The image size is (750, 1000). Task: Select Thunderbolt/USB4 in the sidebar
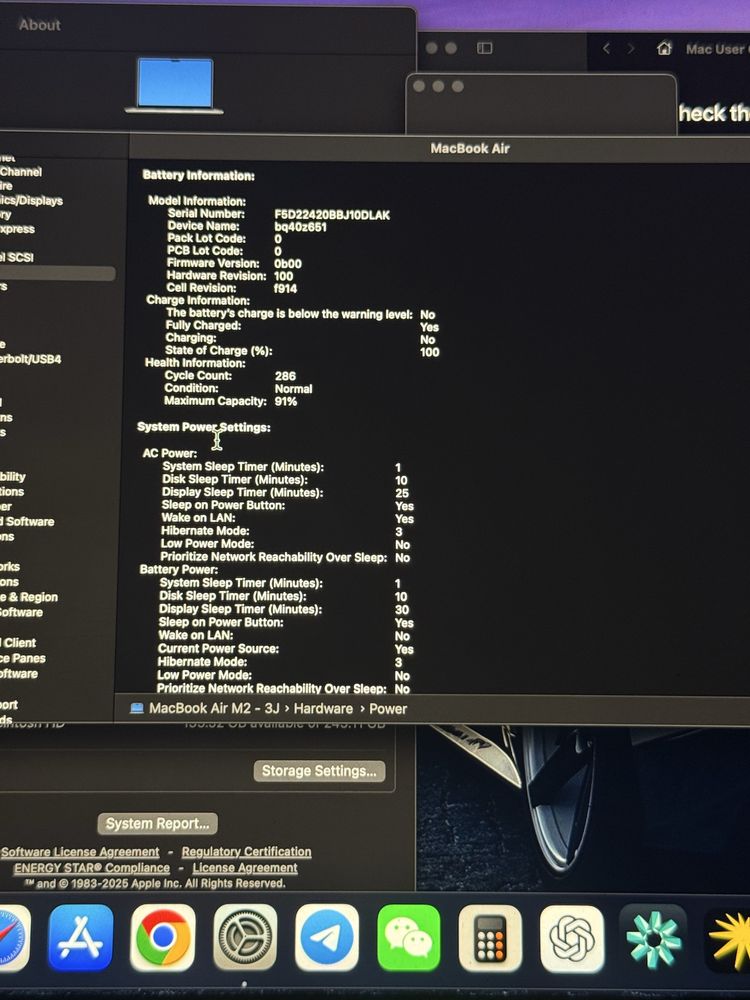(31, 359)
